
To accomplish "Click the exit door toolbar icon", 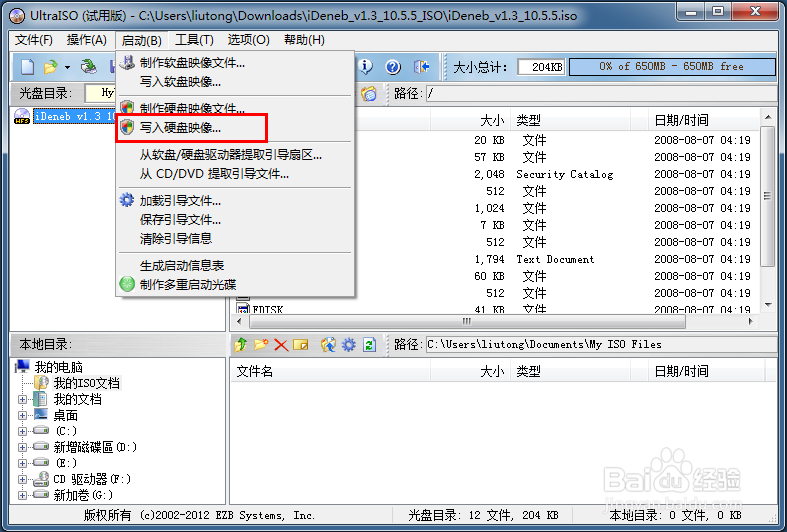I will pos(421,66).
